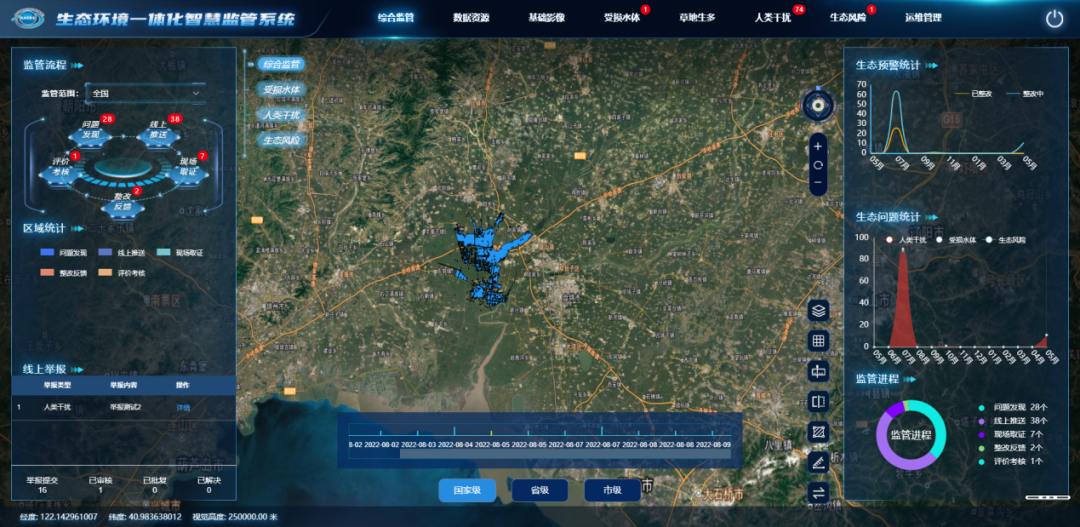Select the 国家级 level button
1080x527 pixels.
(467, 490)
